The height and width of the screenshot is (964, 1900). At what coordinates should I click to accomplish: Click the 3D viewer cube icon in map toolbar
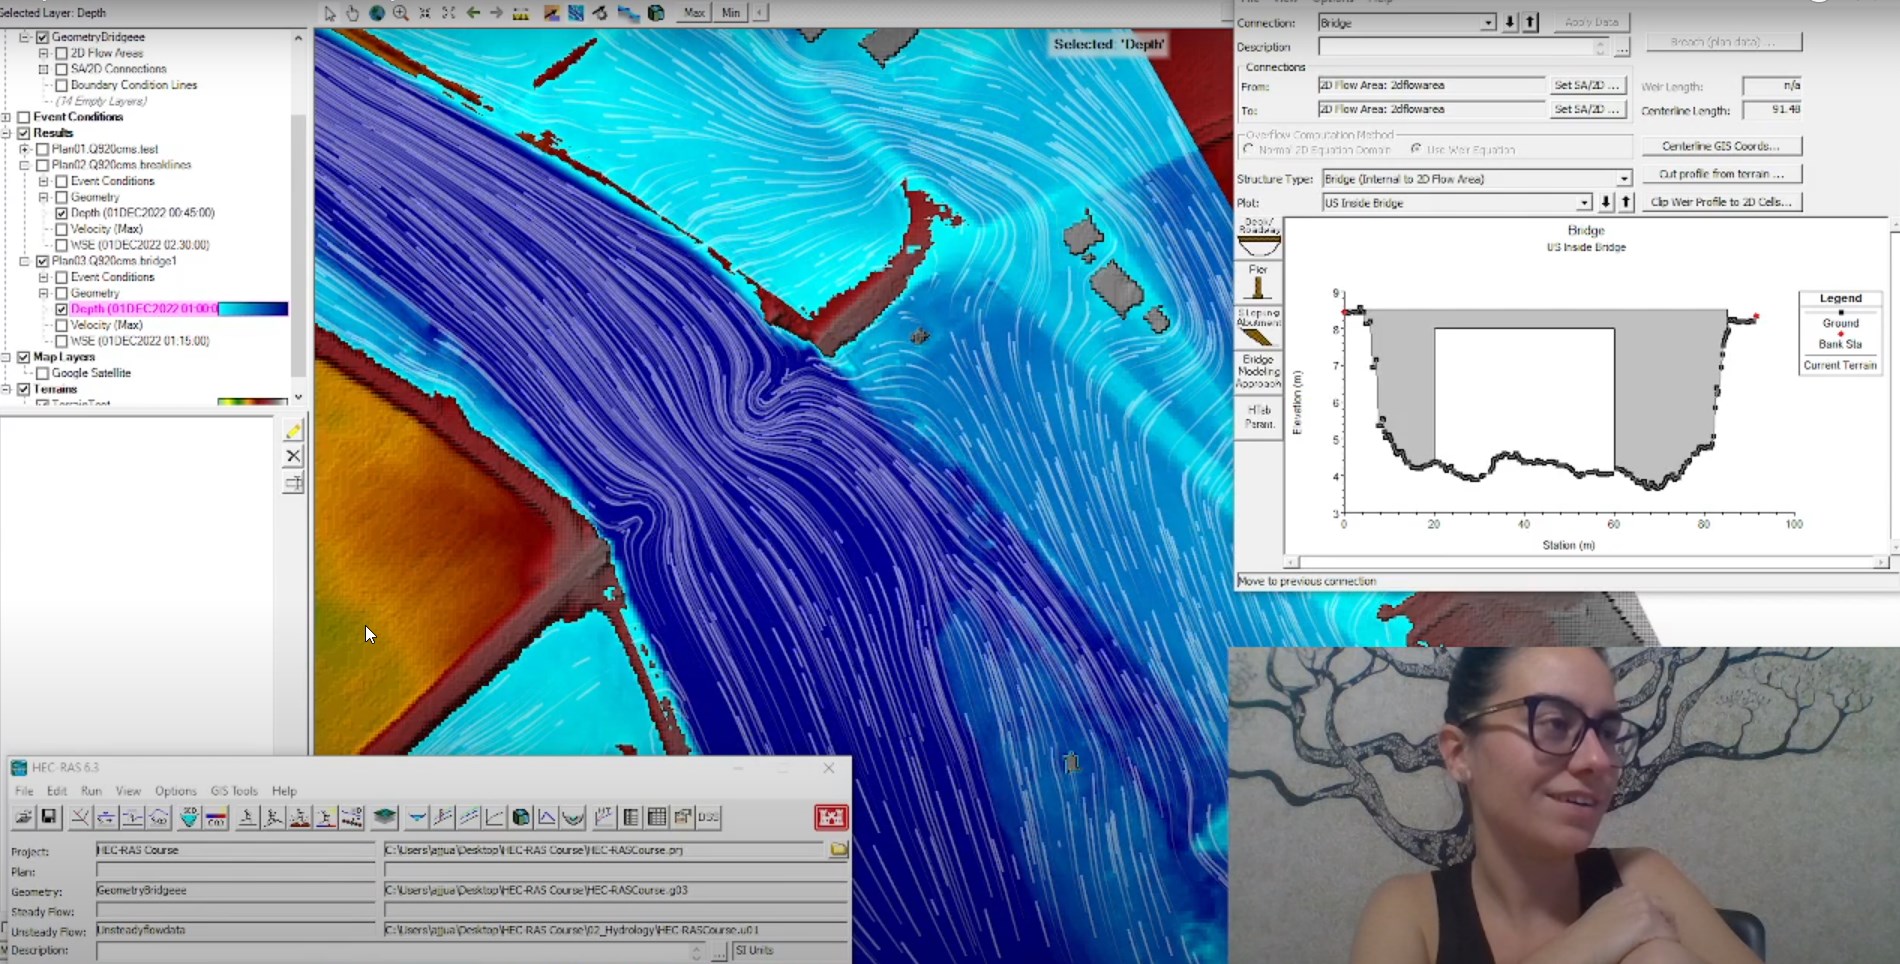pyautogui.click(x=657, y=13)
